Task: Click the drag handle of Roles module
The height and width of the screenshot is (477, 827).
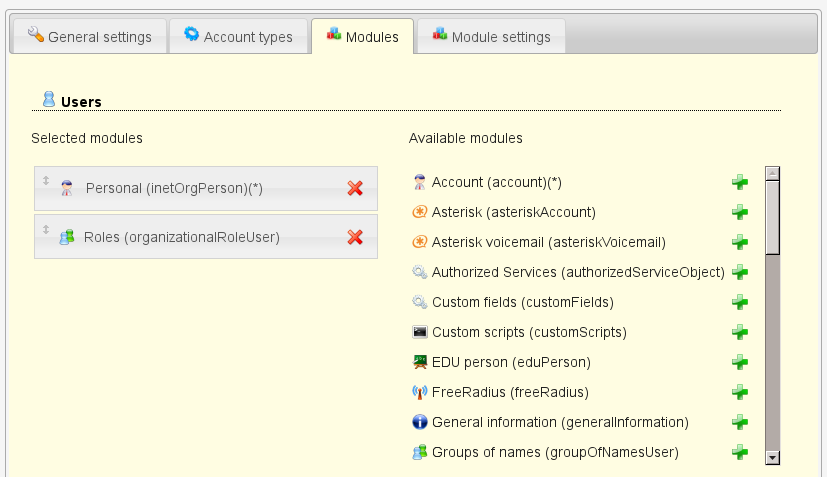Action: pos(45,229)
